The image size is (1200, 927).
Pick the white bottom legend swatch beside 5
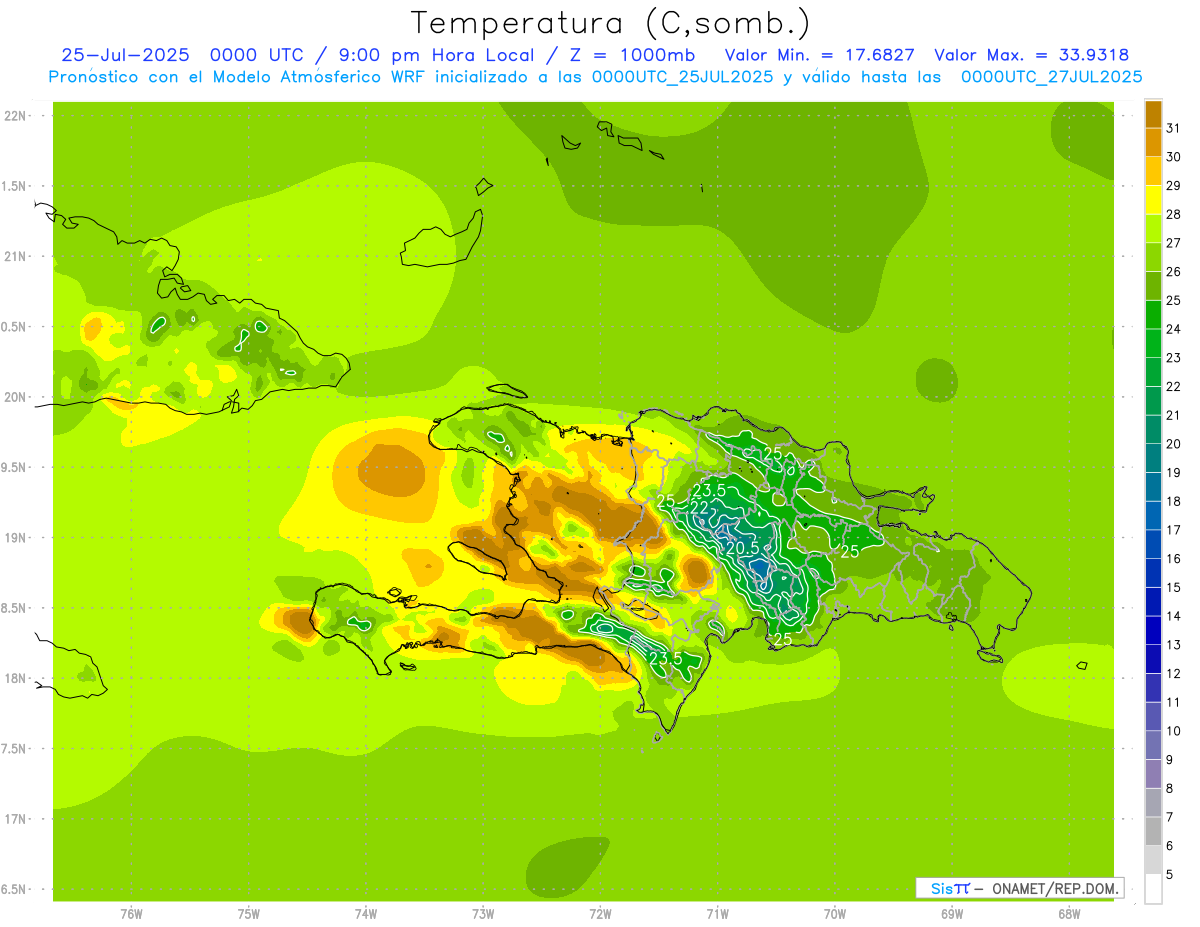1153,889
